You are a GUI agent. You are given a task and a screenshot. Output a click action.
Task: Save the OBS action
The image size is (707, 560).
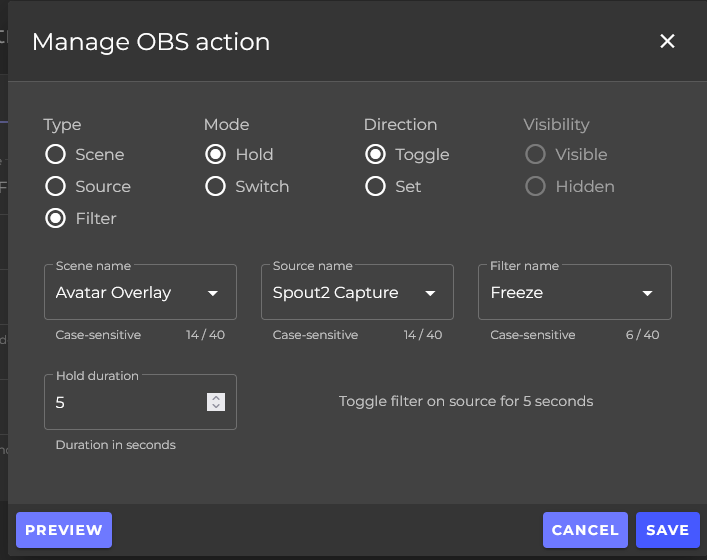tap(667, 530)
